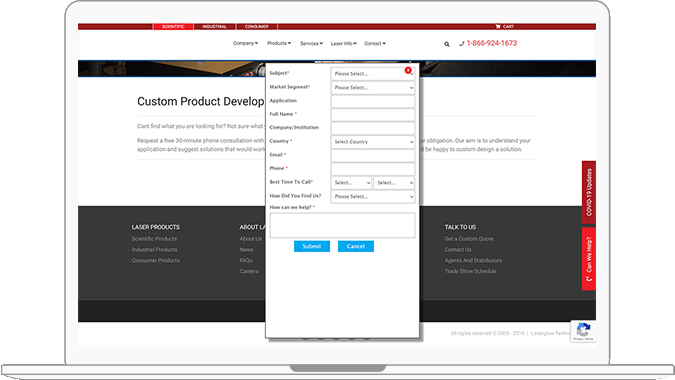The height and width of the screenshot is (380, 675).
Task: Open the Cart icon in top bar
Action: click(x=505, y=27)
